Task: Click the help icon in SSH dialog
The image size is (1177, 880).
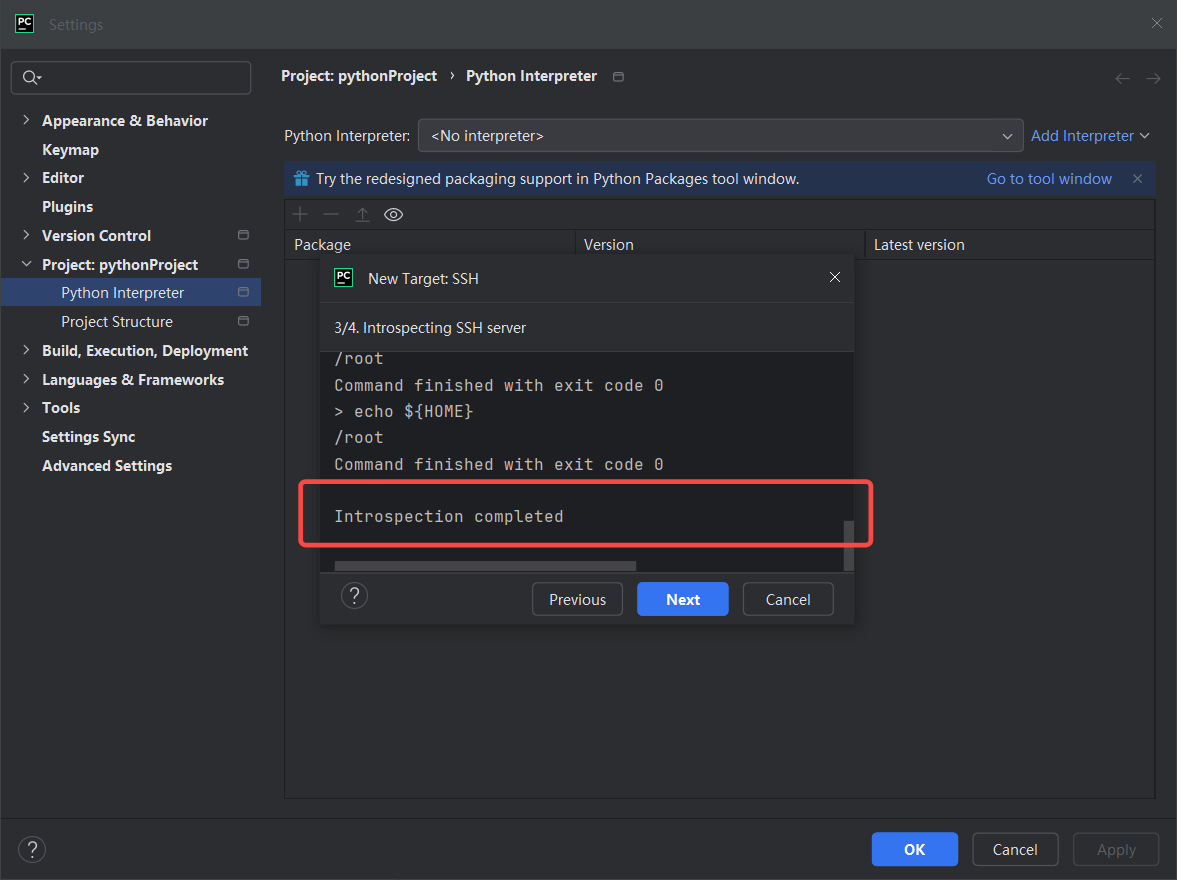Action: tap(354, 597)
